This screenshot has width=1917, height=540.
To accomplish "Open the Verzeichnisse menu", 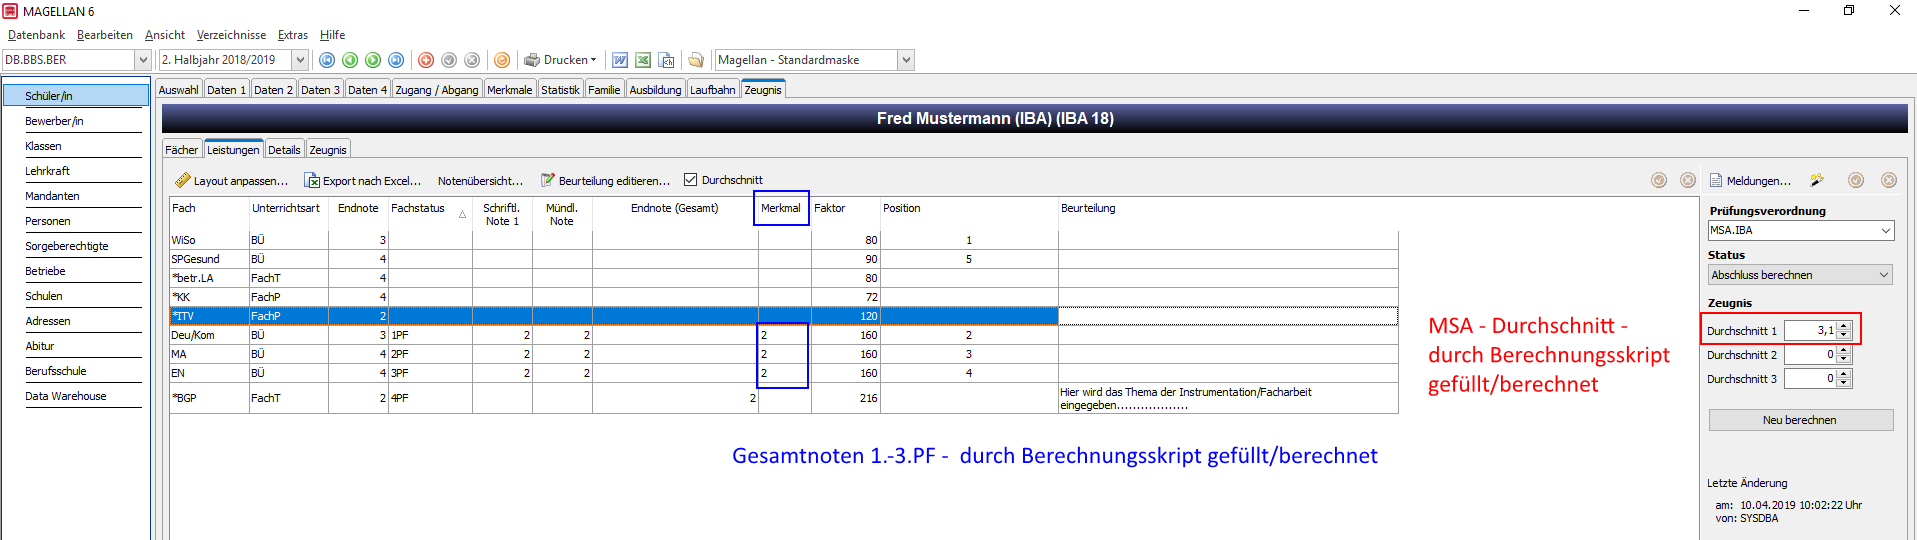I will pos(231,35).
